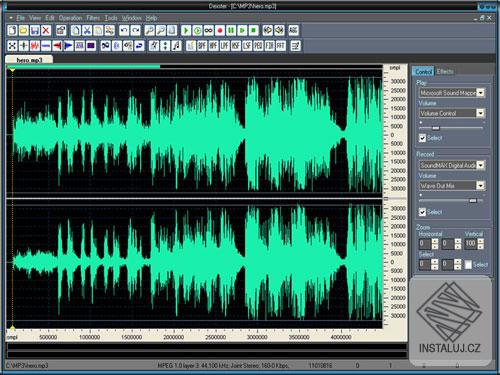Apply the PEQ parametric equalizer filter
This screenshot has height=375, width=500.
pyautogui.click(x=258, y=45)
